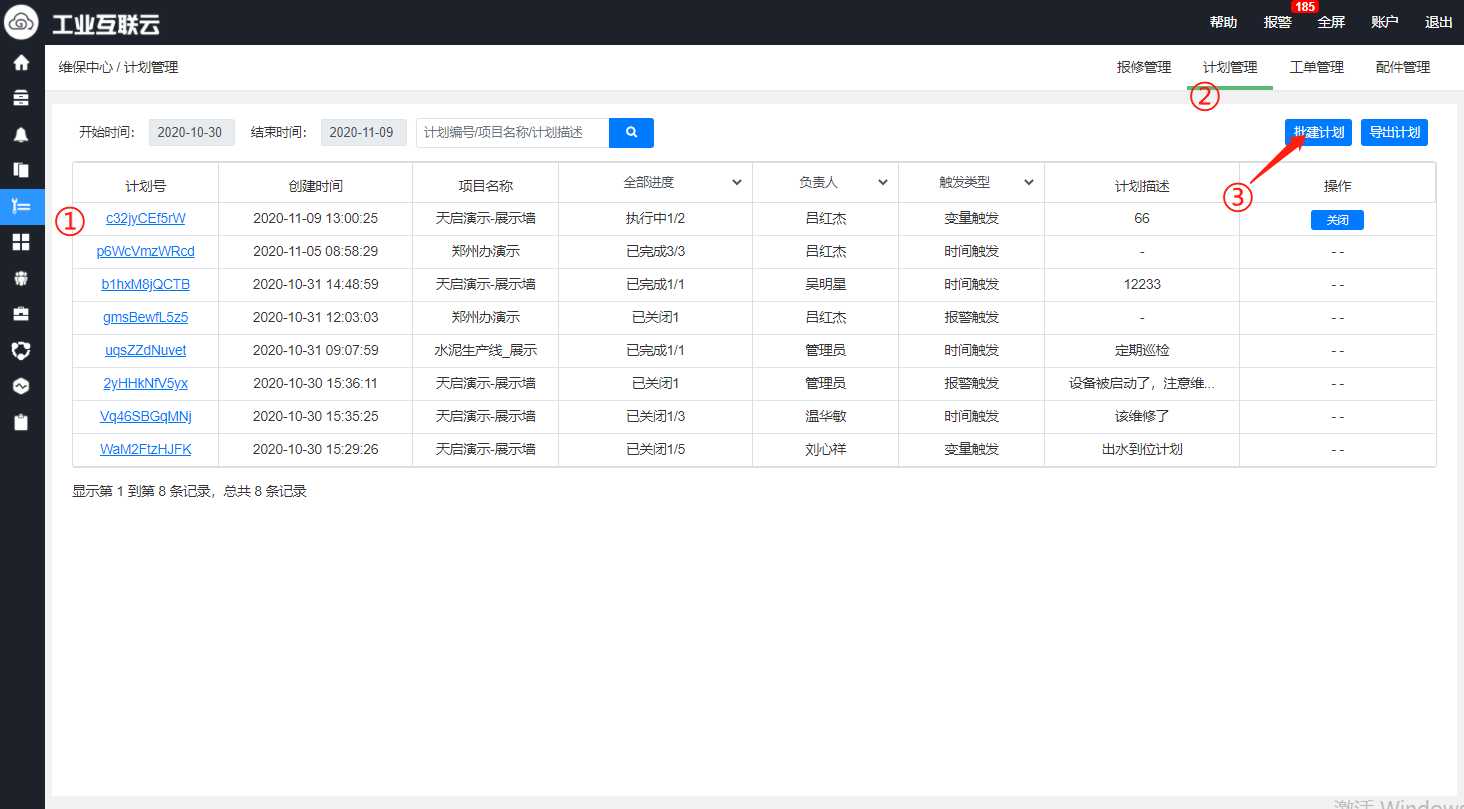The image size is (1464, 809).
Task: Pick the 开始时间 date 2020-10-30
Action: (191, 133)
